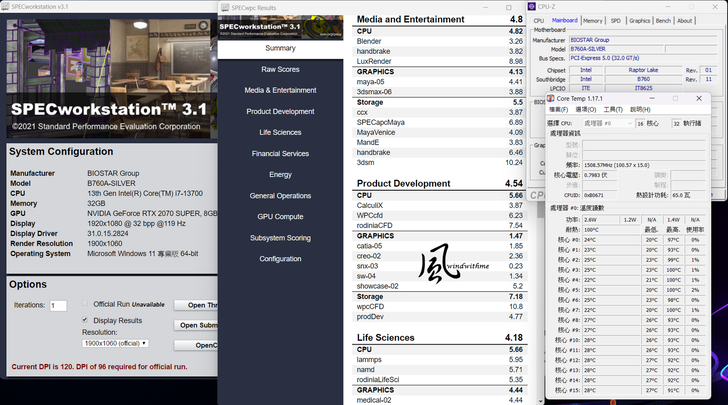The width and height of the screenshot is (728, 405).
Task: Click the Blender score row
Action: coord(439,41)
